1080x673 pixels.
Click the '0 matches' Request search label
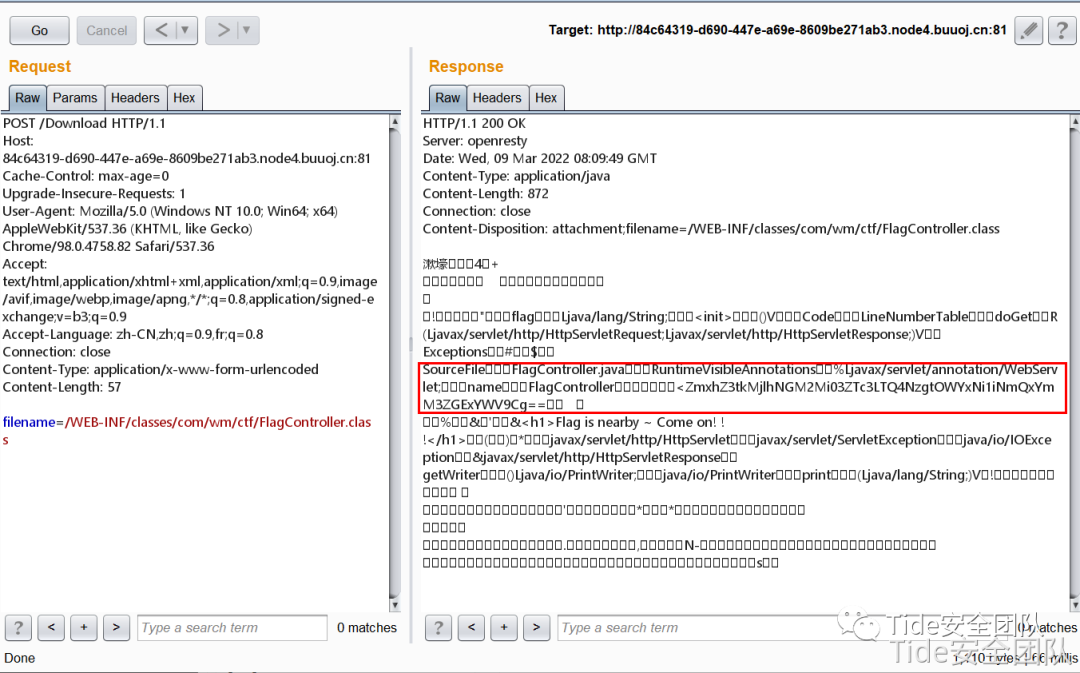tap(367, 628)
